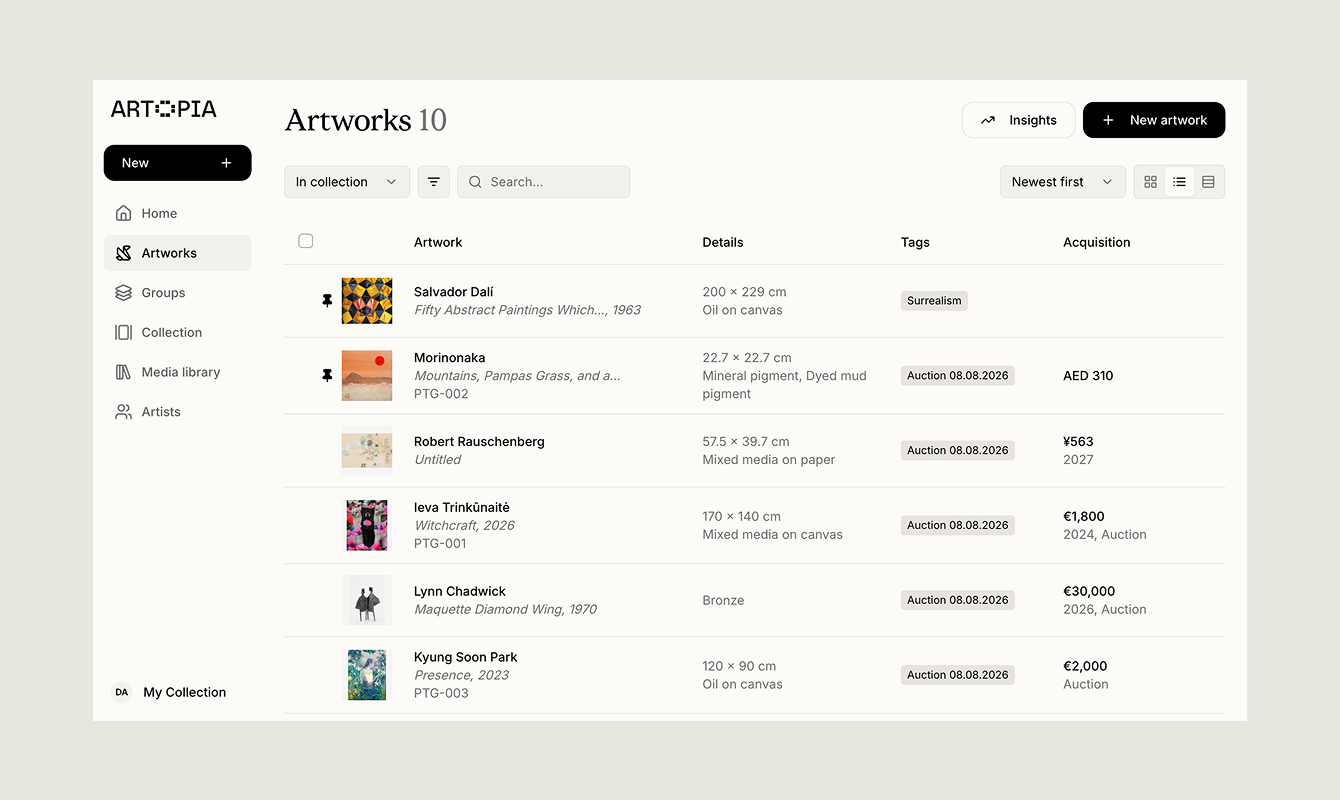
Task: Switch to compact table view
Action: tap(1208, 182)
